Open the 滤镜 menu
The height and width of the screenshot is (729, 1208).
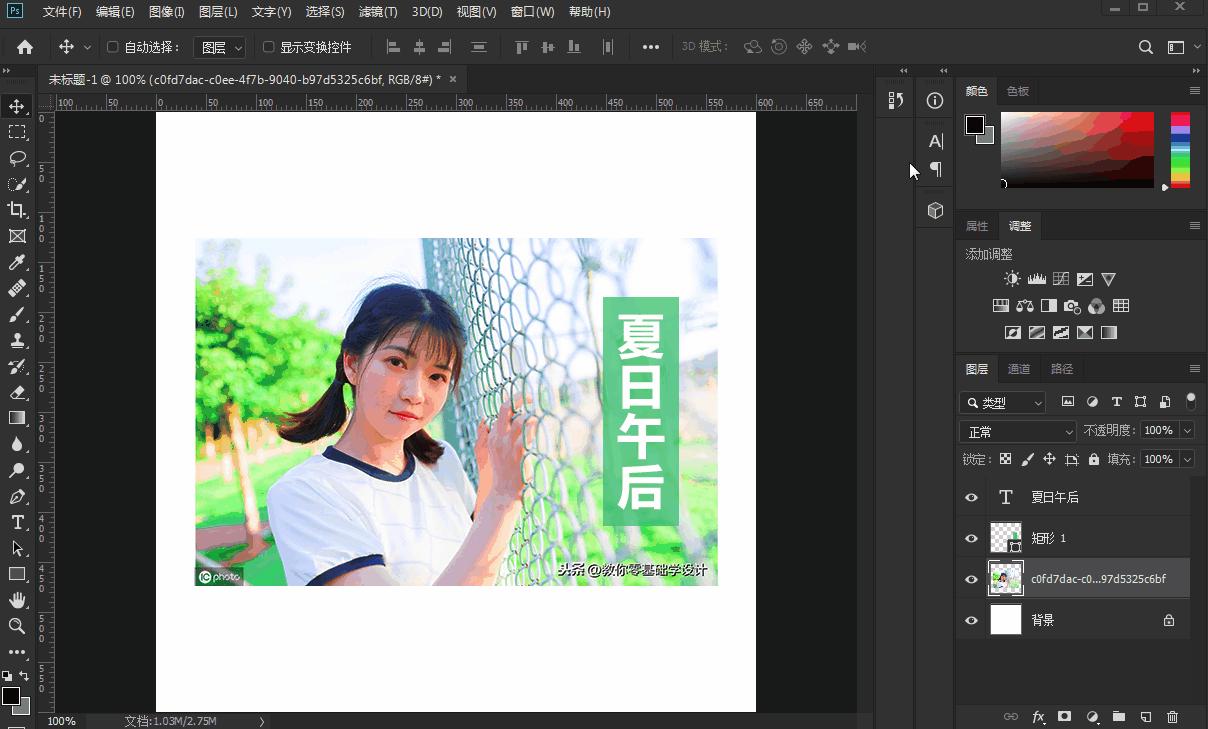coord(378,11)
